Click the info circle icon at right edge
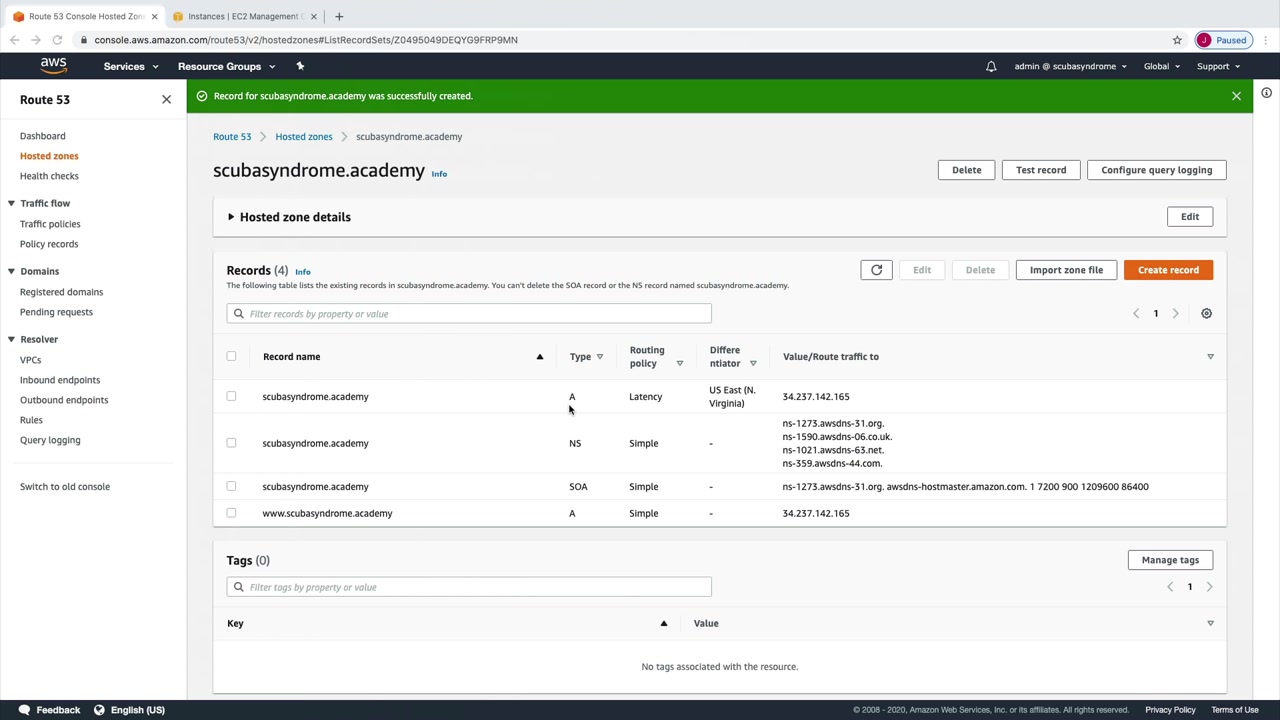The height and width of the screenshot is (720, 1280). [x=1266, y=93]
